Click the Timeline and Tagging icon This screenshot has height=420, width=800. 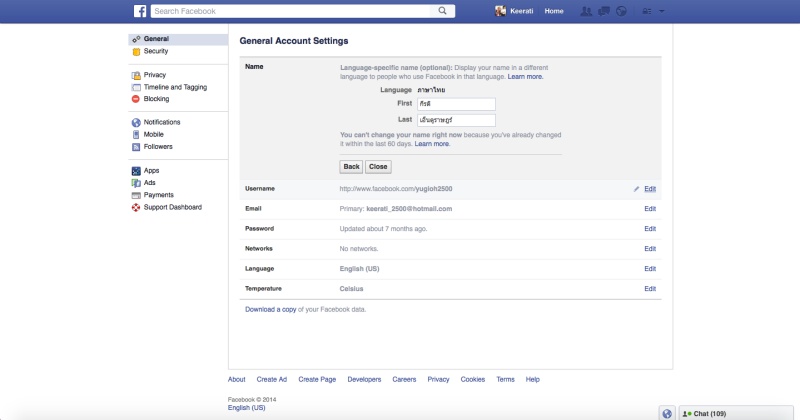136,87
